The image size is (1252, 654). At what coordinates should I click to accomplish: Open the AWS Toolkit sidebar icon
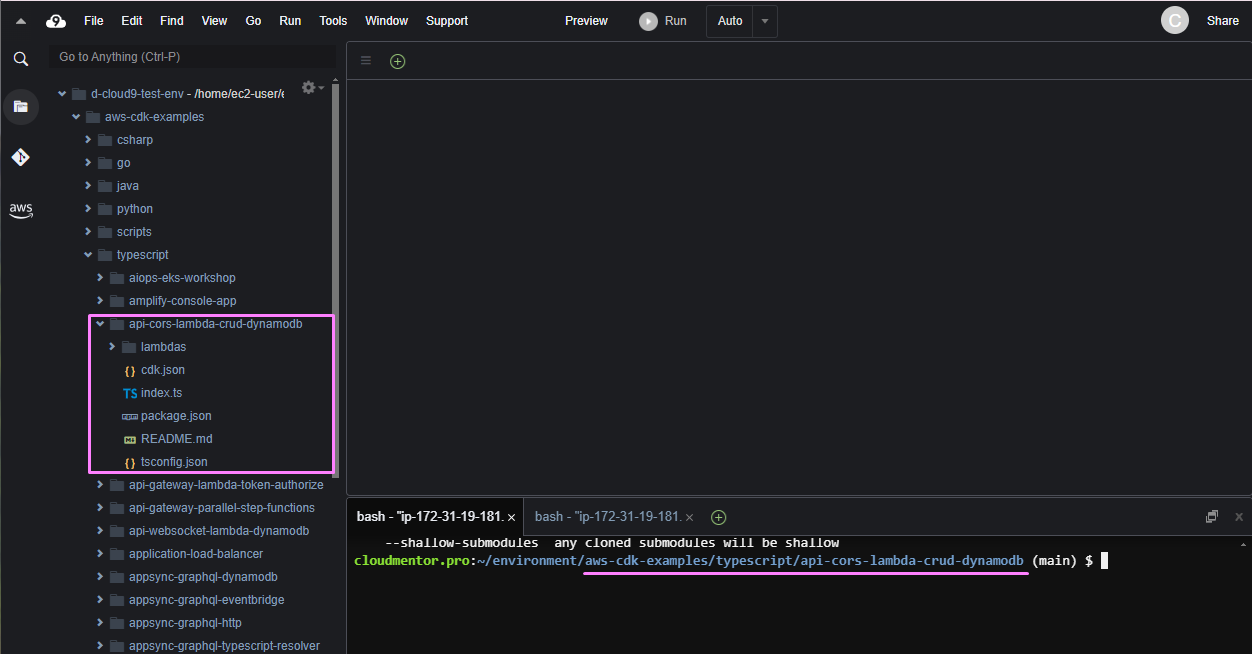pyautogui.click(x=21, y=210)
